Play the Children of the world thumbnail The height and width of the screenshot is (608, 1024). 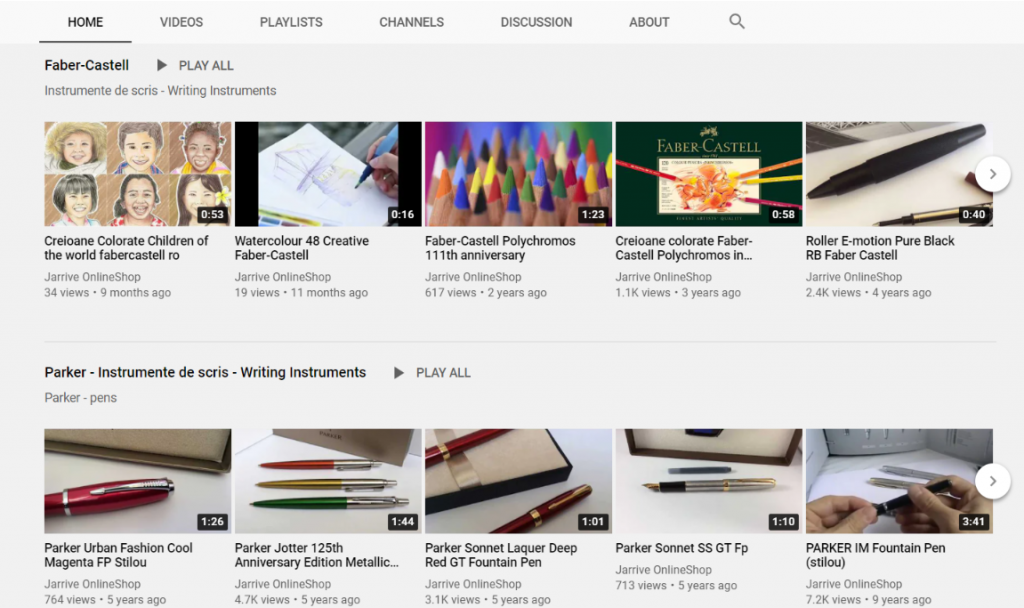[x=138, y=174]
